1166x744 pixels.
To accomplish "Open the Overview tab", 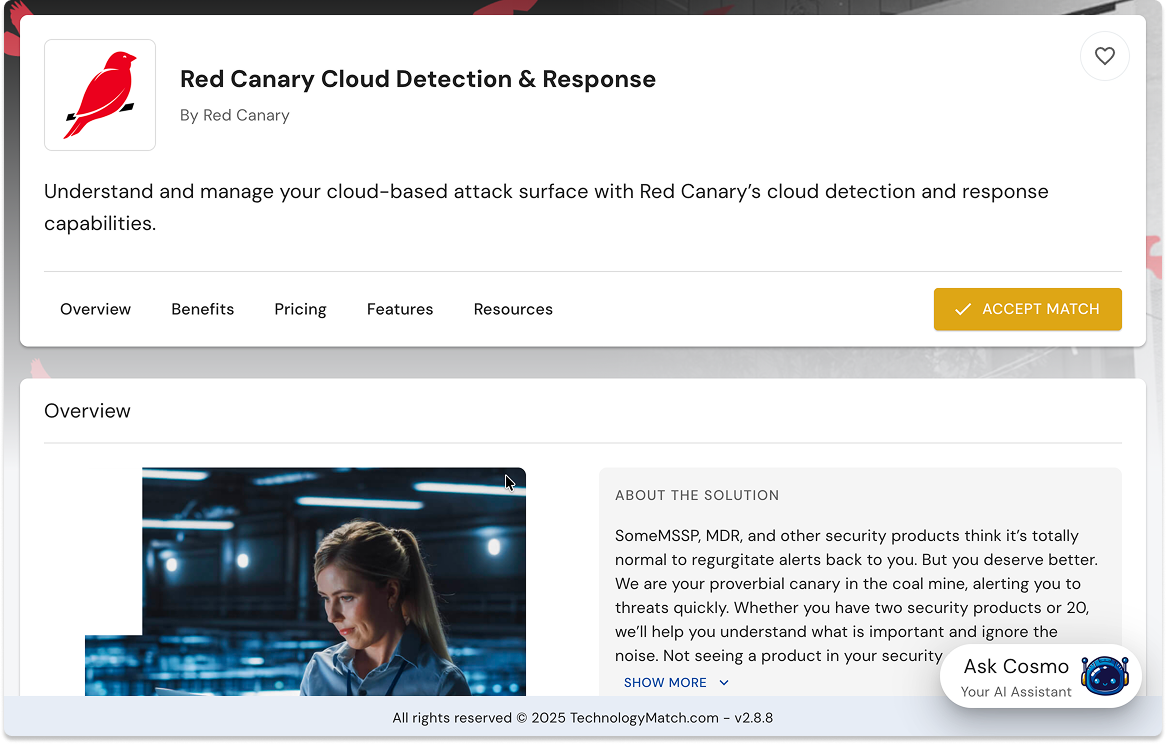I will (x=95, y=309).
